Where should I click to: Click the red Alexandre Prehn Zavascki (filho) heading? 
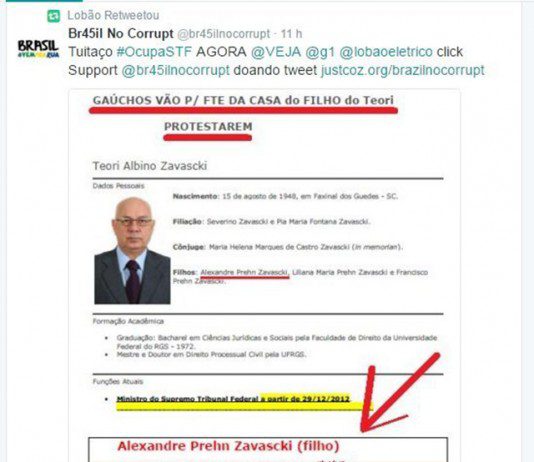pyautogui.click(x=228, y=446)
